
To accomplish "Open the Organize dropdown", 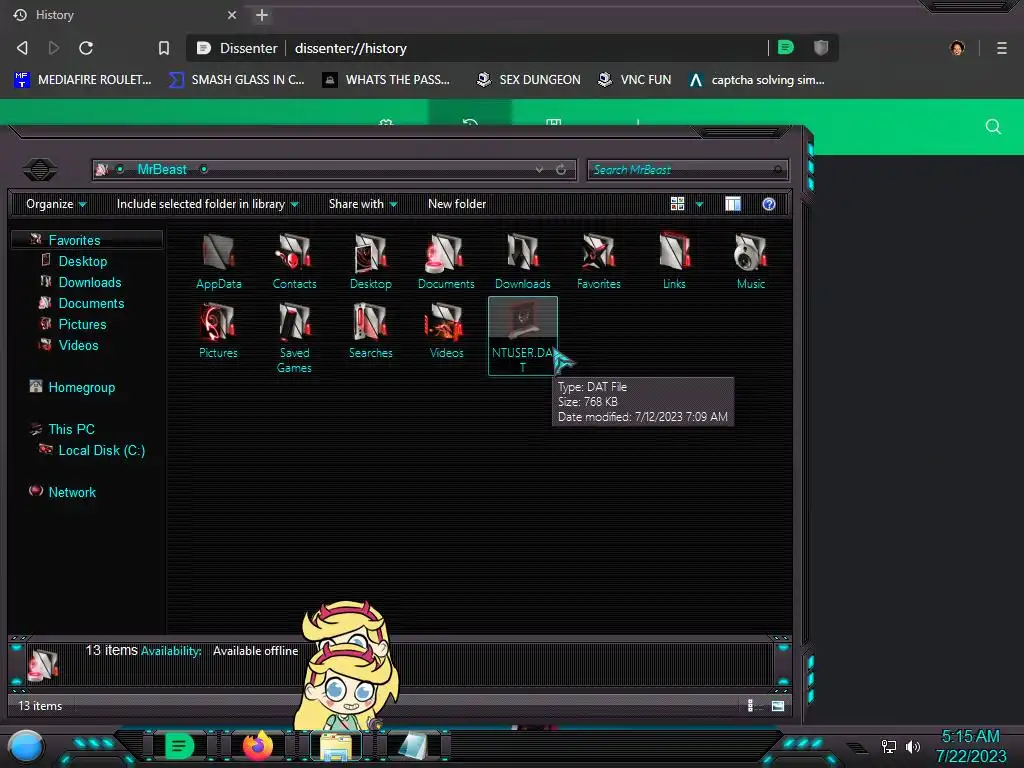I will coord(56,204).
